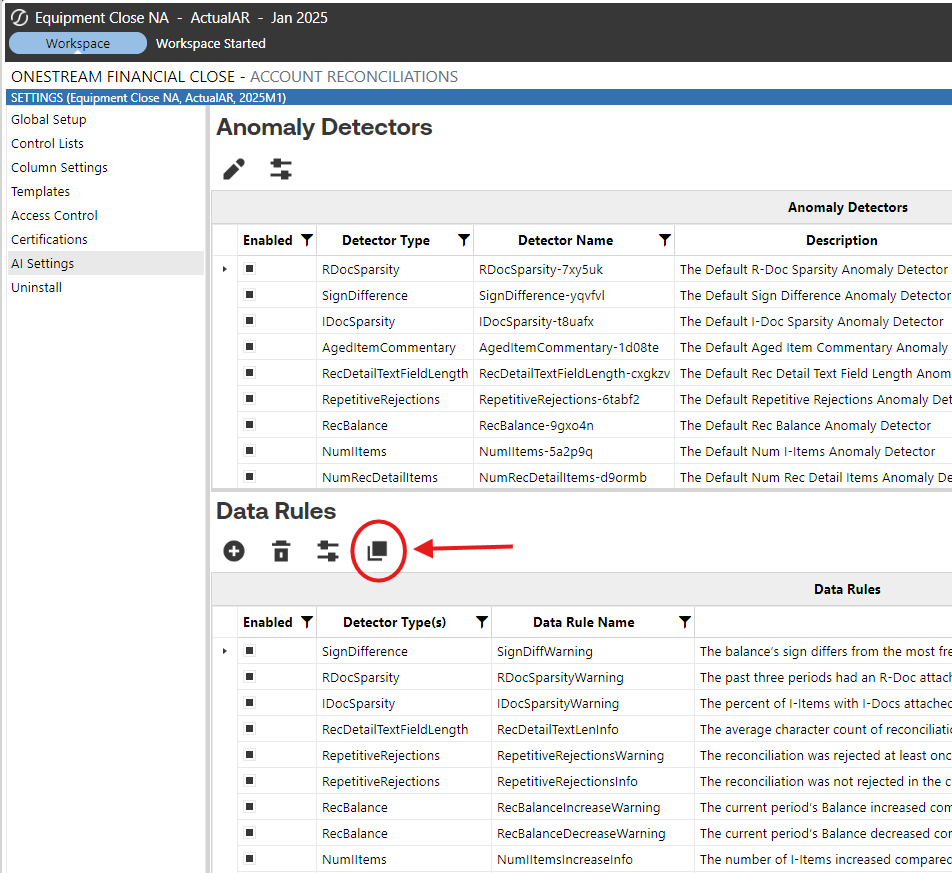Filter the Data Rules Enabled column
Viewport: 952px width, 873px height.
coord(307,622)
